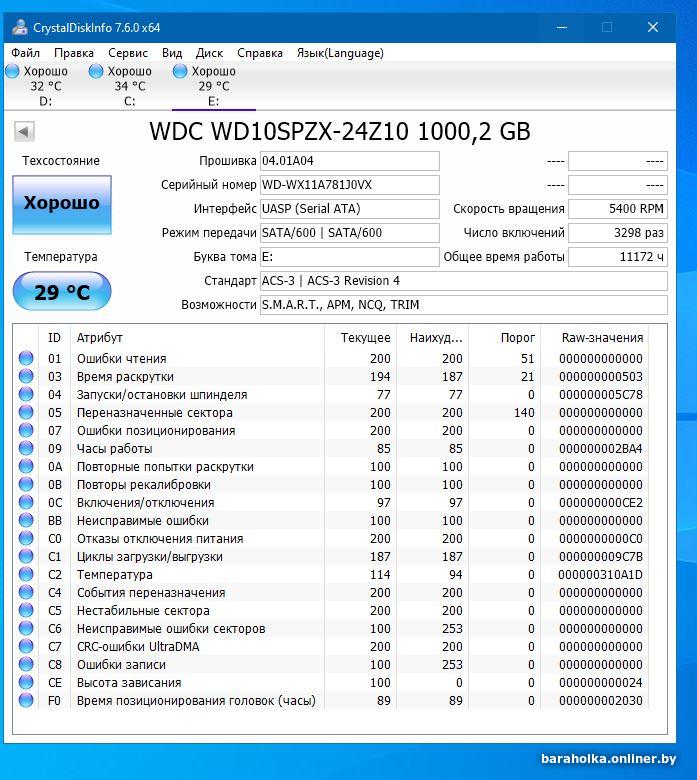Image resolution: width=697 pixels, height=780 pixels.
Task: Click status circle for C7 CRC-ошибки UltraDMA
Action: click(x=26, y=646)
